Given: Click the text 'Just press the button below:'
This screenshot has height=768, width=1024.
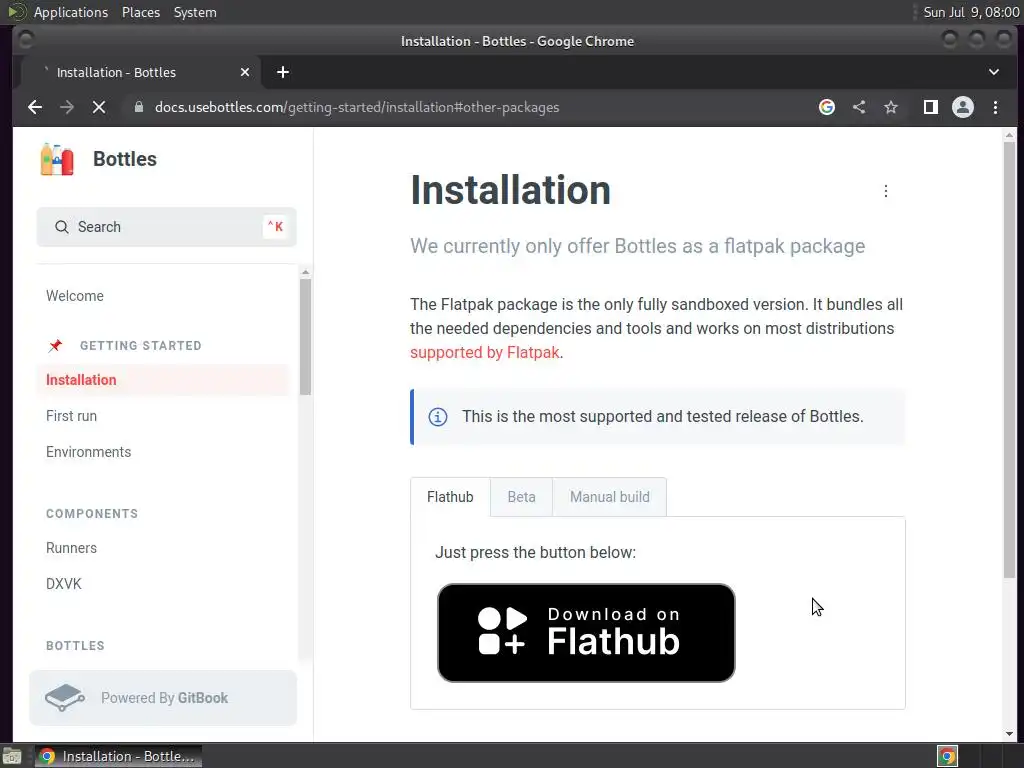Looking at the screenshot, I should [x=536, y=552].
